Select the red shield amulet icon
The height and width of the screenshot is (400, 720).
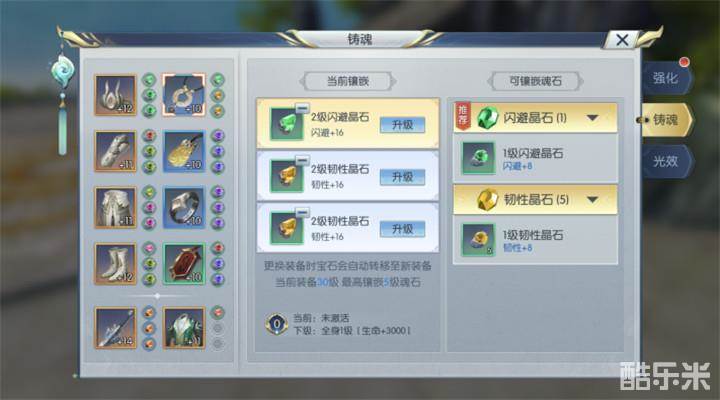point(184,264)
